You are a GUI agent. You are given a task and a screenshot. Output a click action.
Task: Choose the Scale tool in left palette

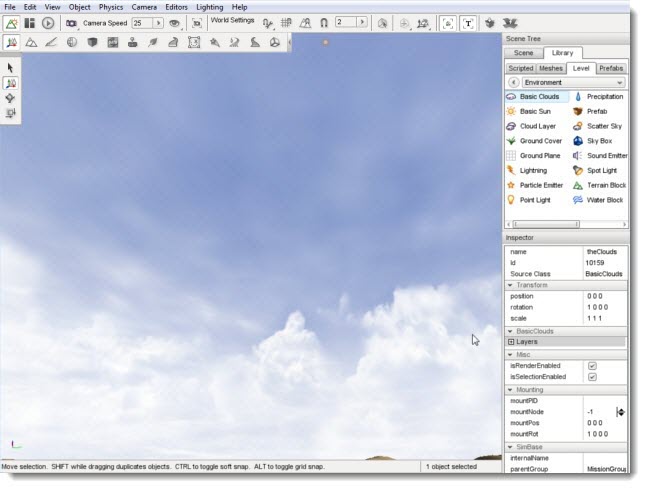(10, 113)
